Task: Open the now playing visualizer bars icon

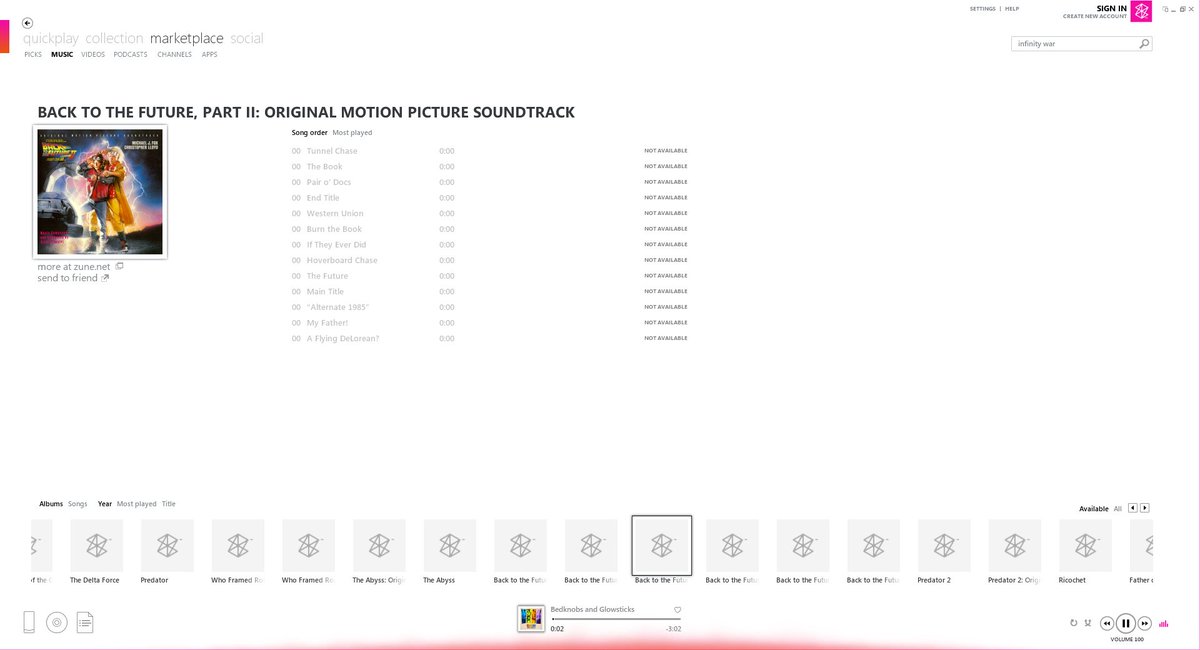Action: 1163,624
